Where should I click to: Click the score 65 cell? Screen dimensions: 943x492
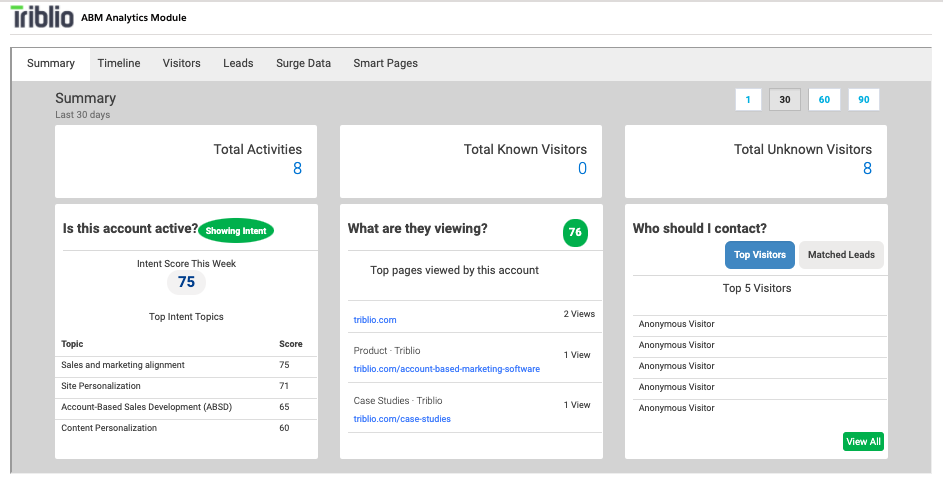point(284,407)
